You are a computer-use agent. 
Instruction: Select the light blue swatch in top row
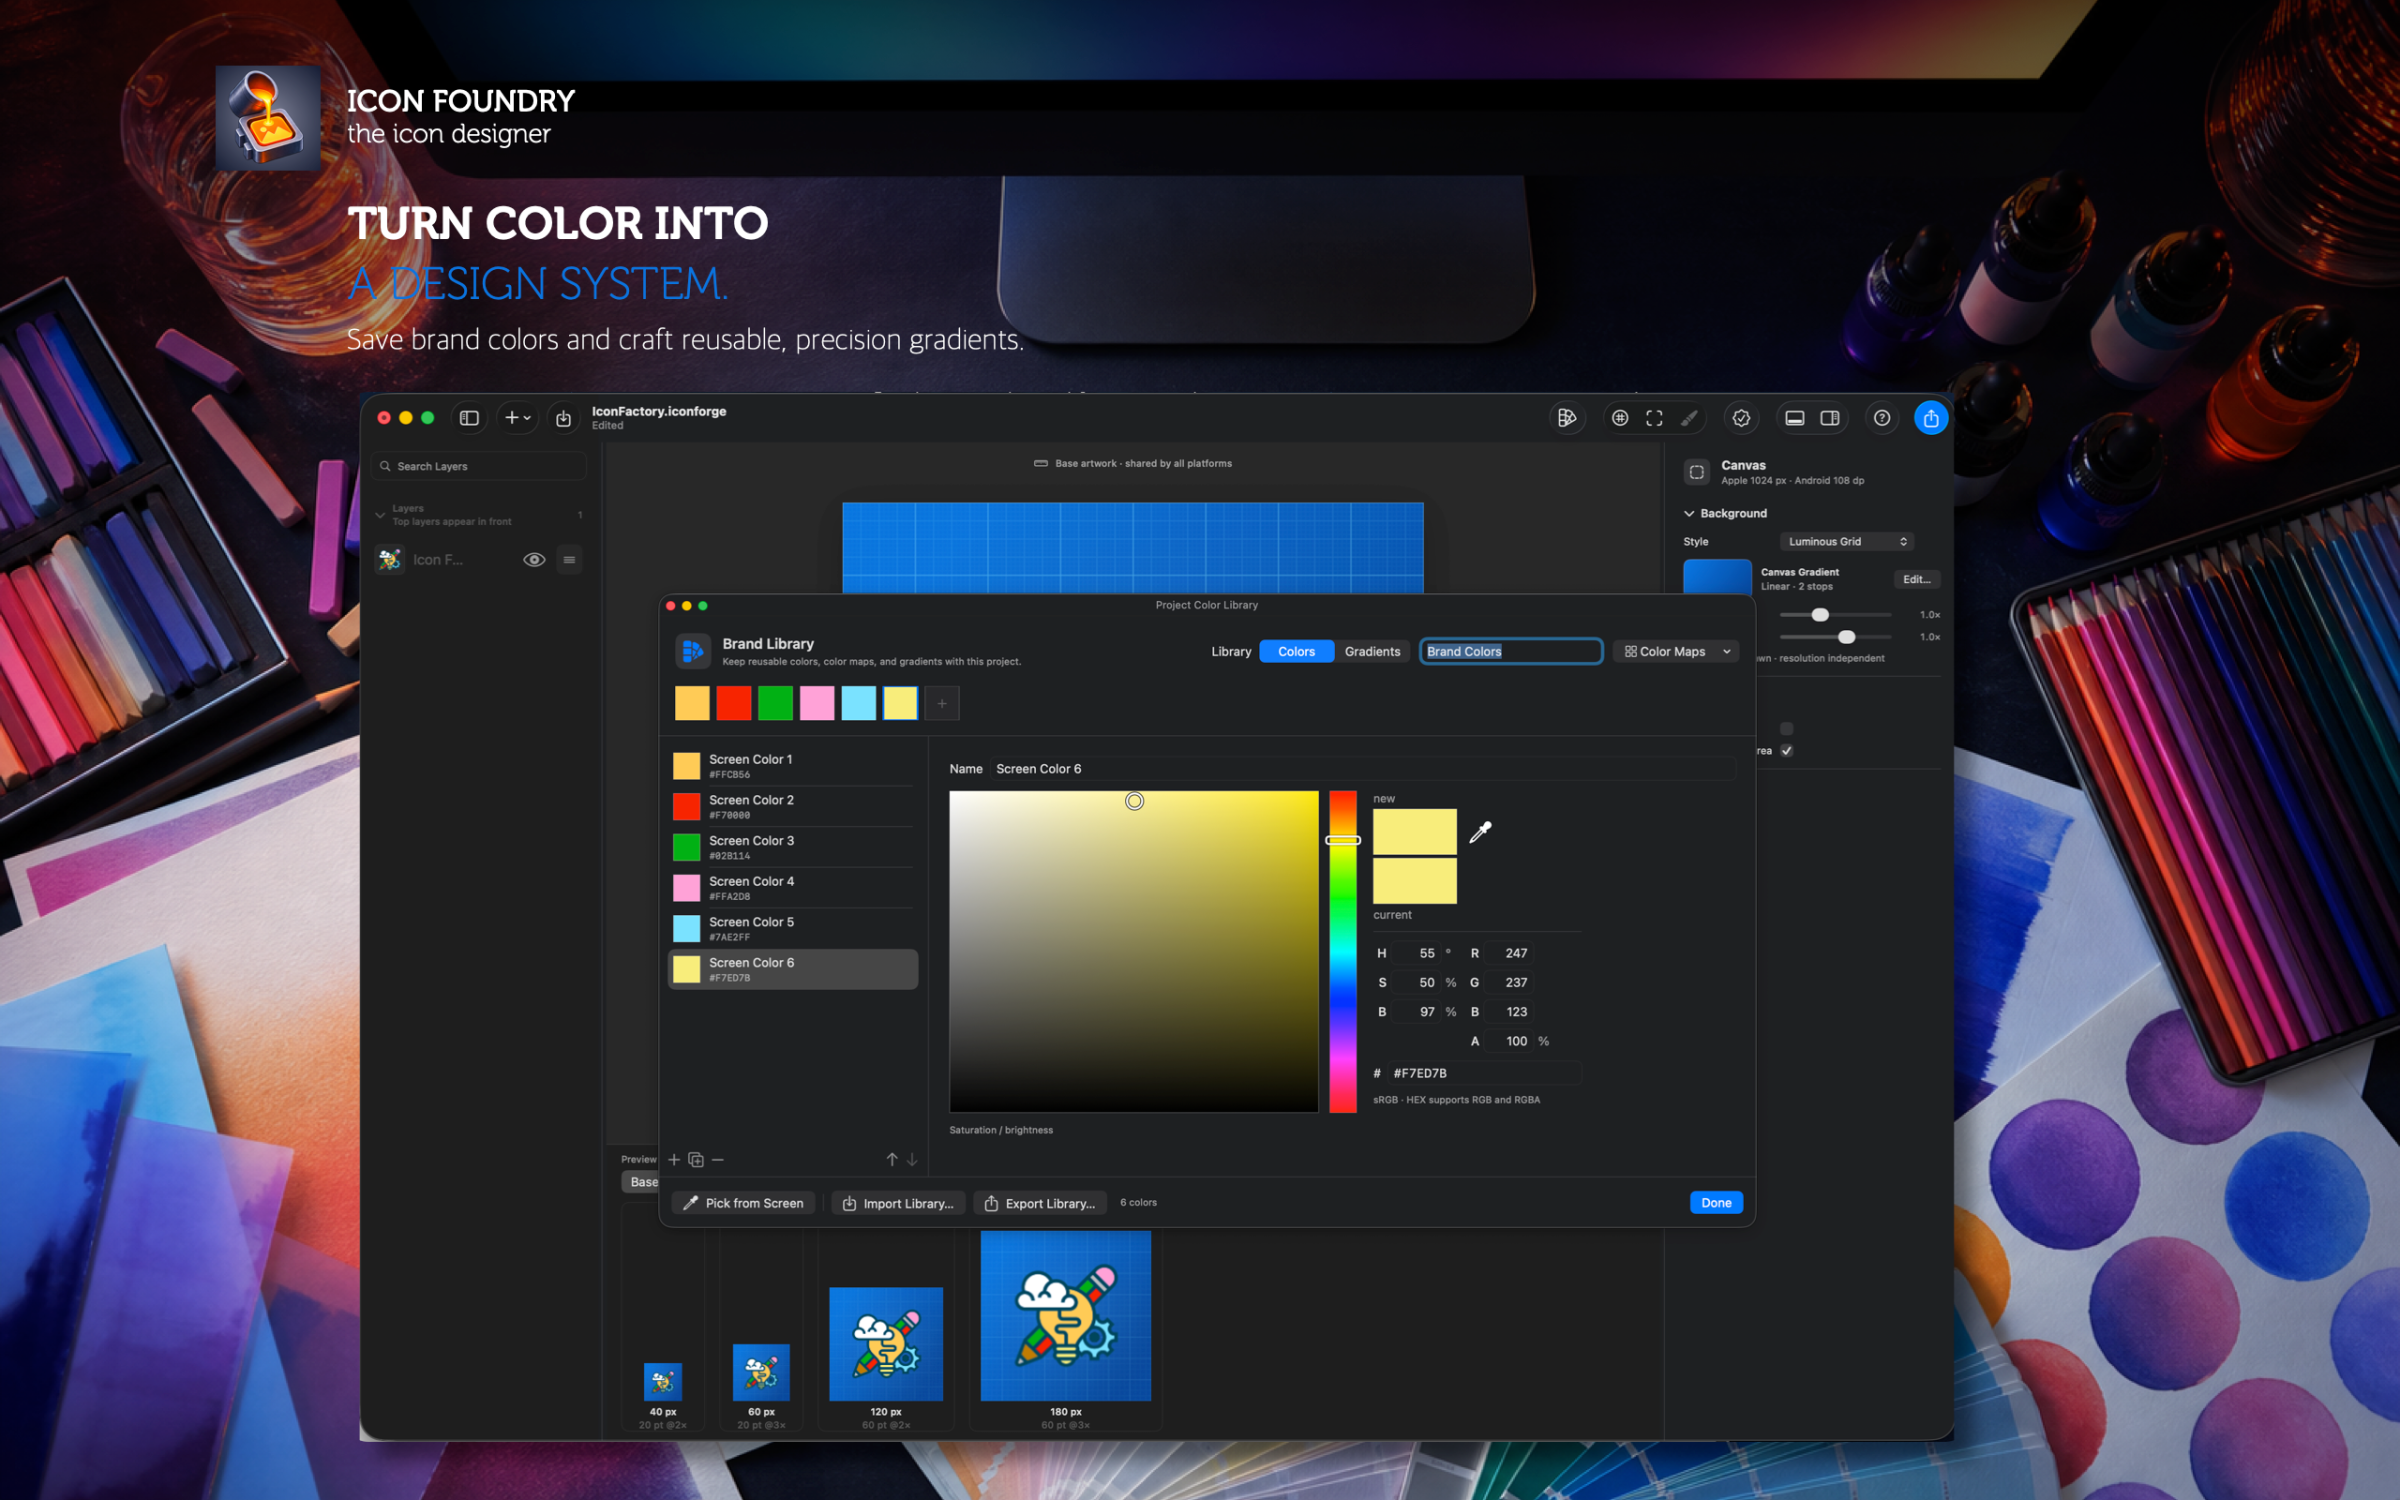858,703
